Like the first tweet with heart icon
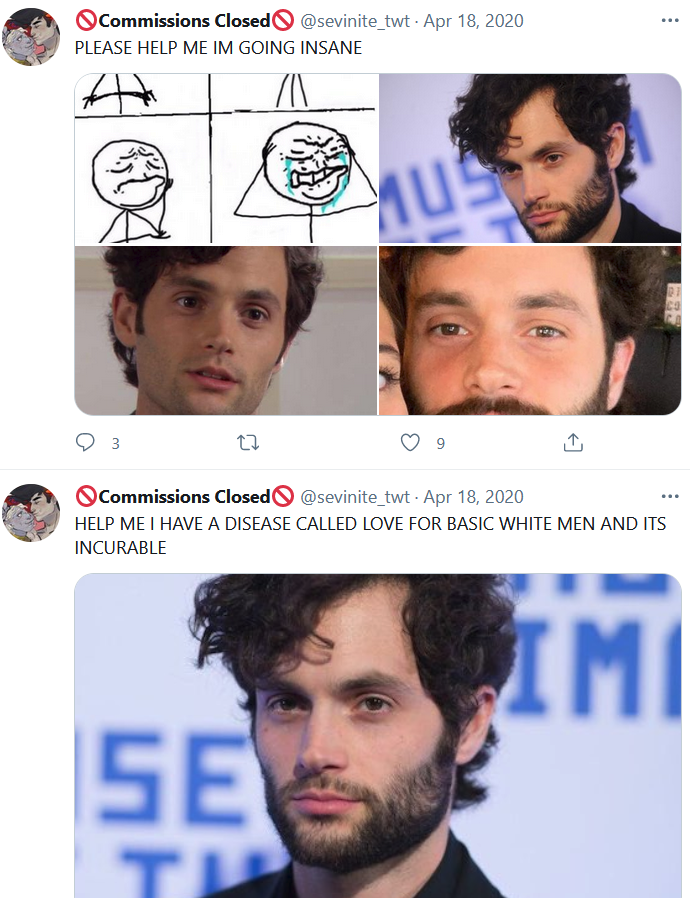The width and height of the screenshot is (690, 898). point(410,442)
